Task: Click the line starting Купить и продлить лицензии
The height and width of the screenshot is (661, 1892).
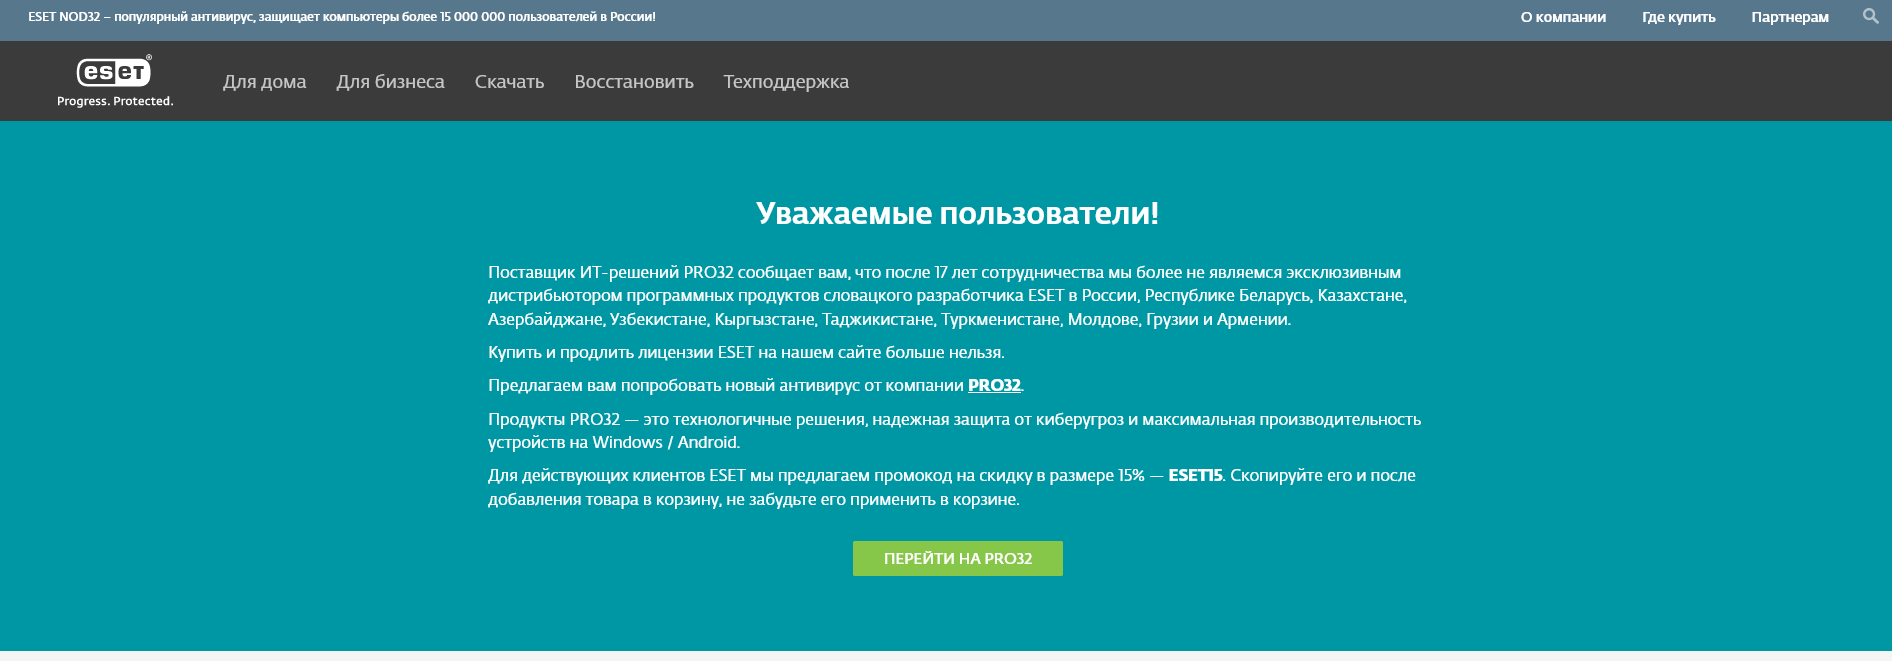Action: tap(746, 352)
